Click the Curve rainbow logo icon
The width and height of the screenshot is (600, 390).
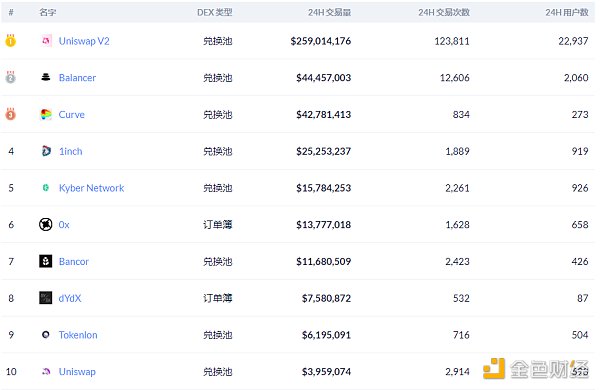(46, 114)
